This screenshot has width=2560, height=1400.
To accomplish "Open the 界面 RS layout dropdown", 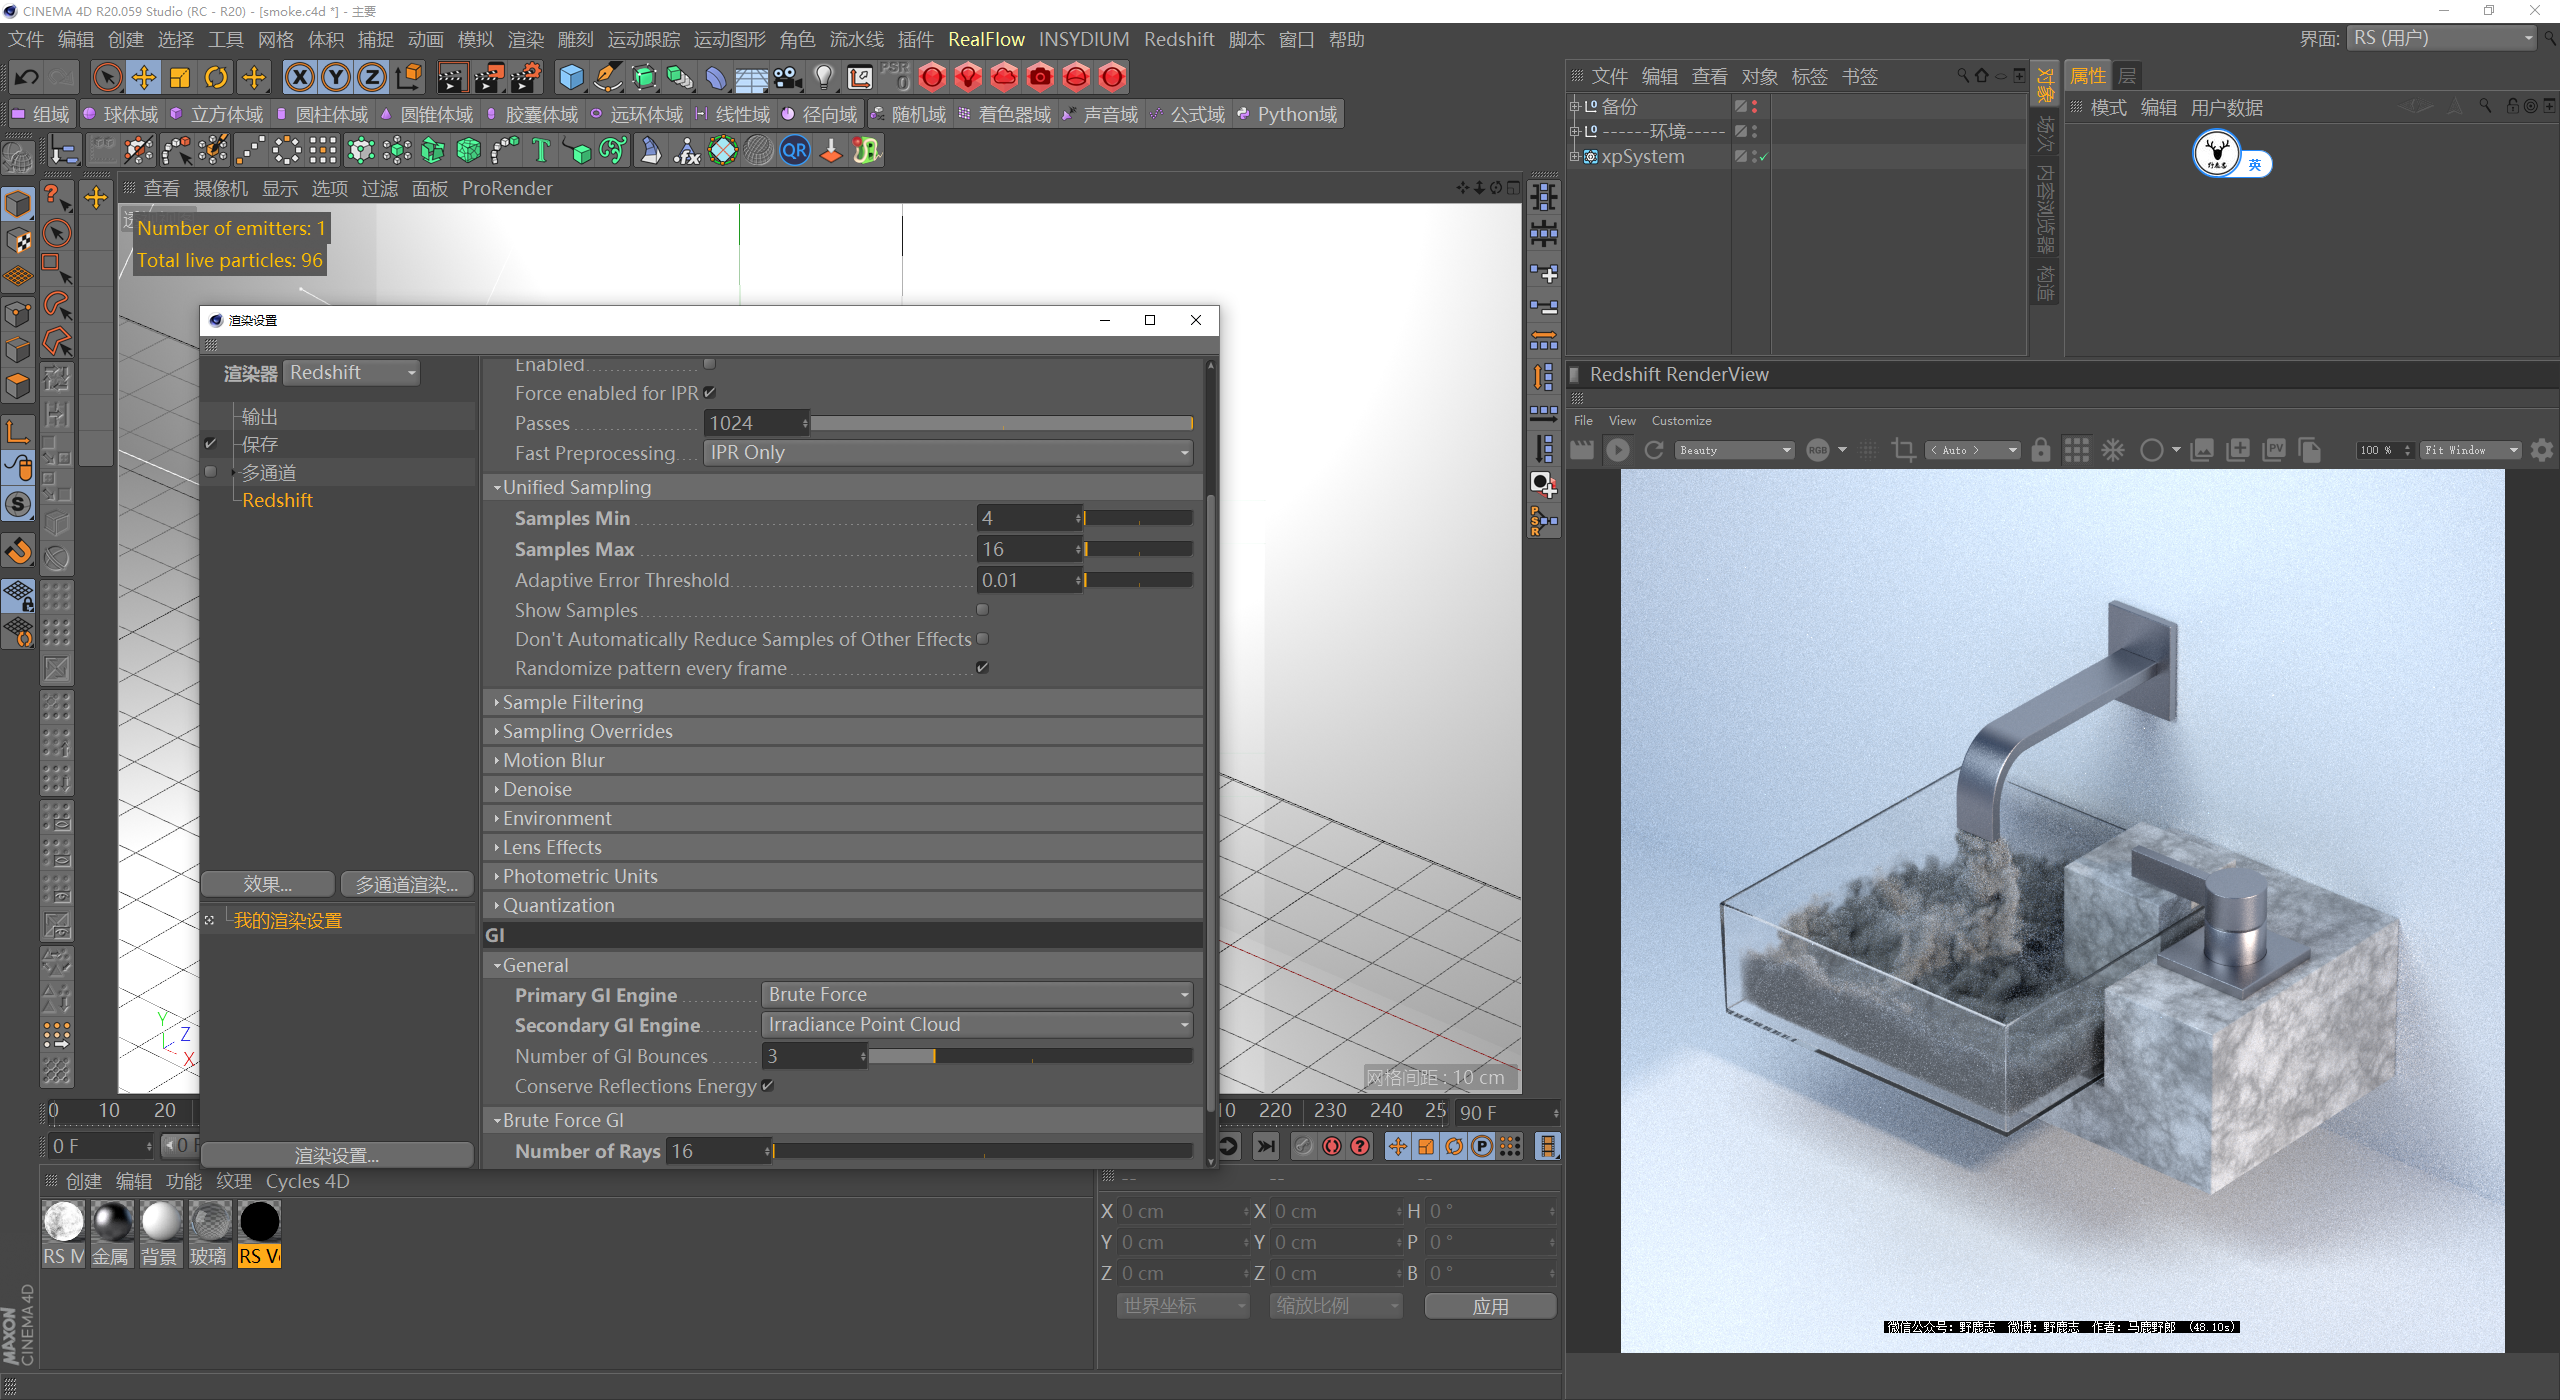I will point(2442,39).
